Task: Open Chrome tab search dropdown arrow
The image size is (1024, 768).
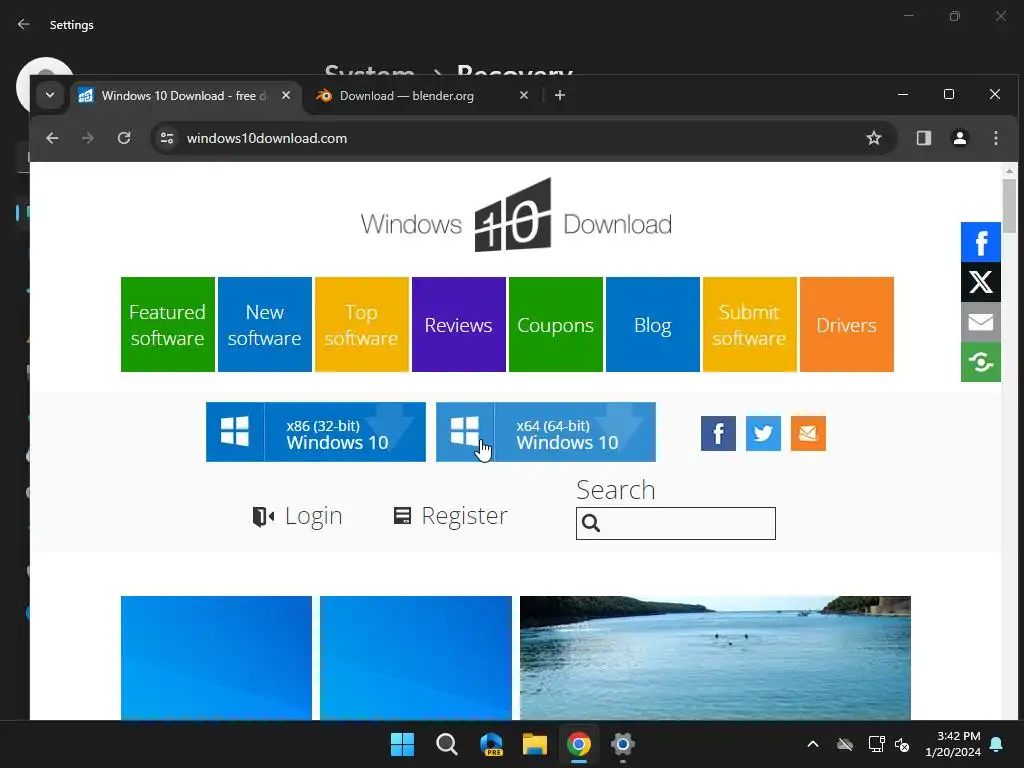Action: (50, 95)
